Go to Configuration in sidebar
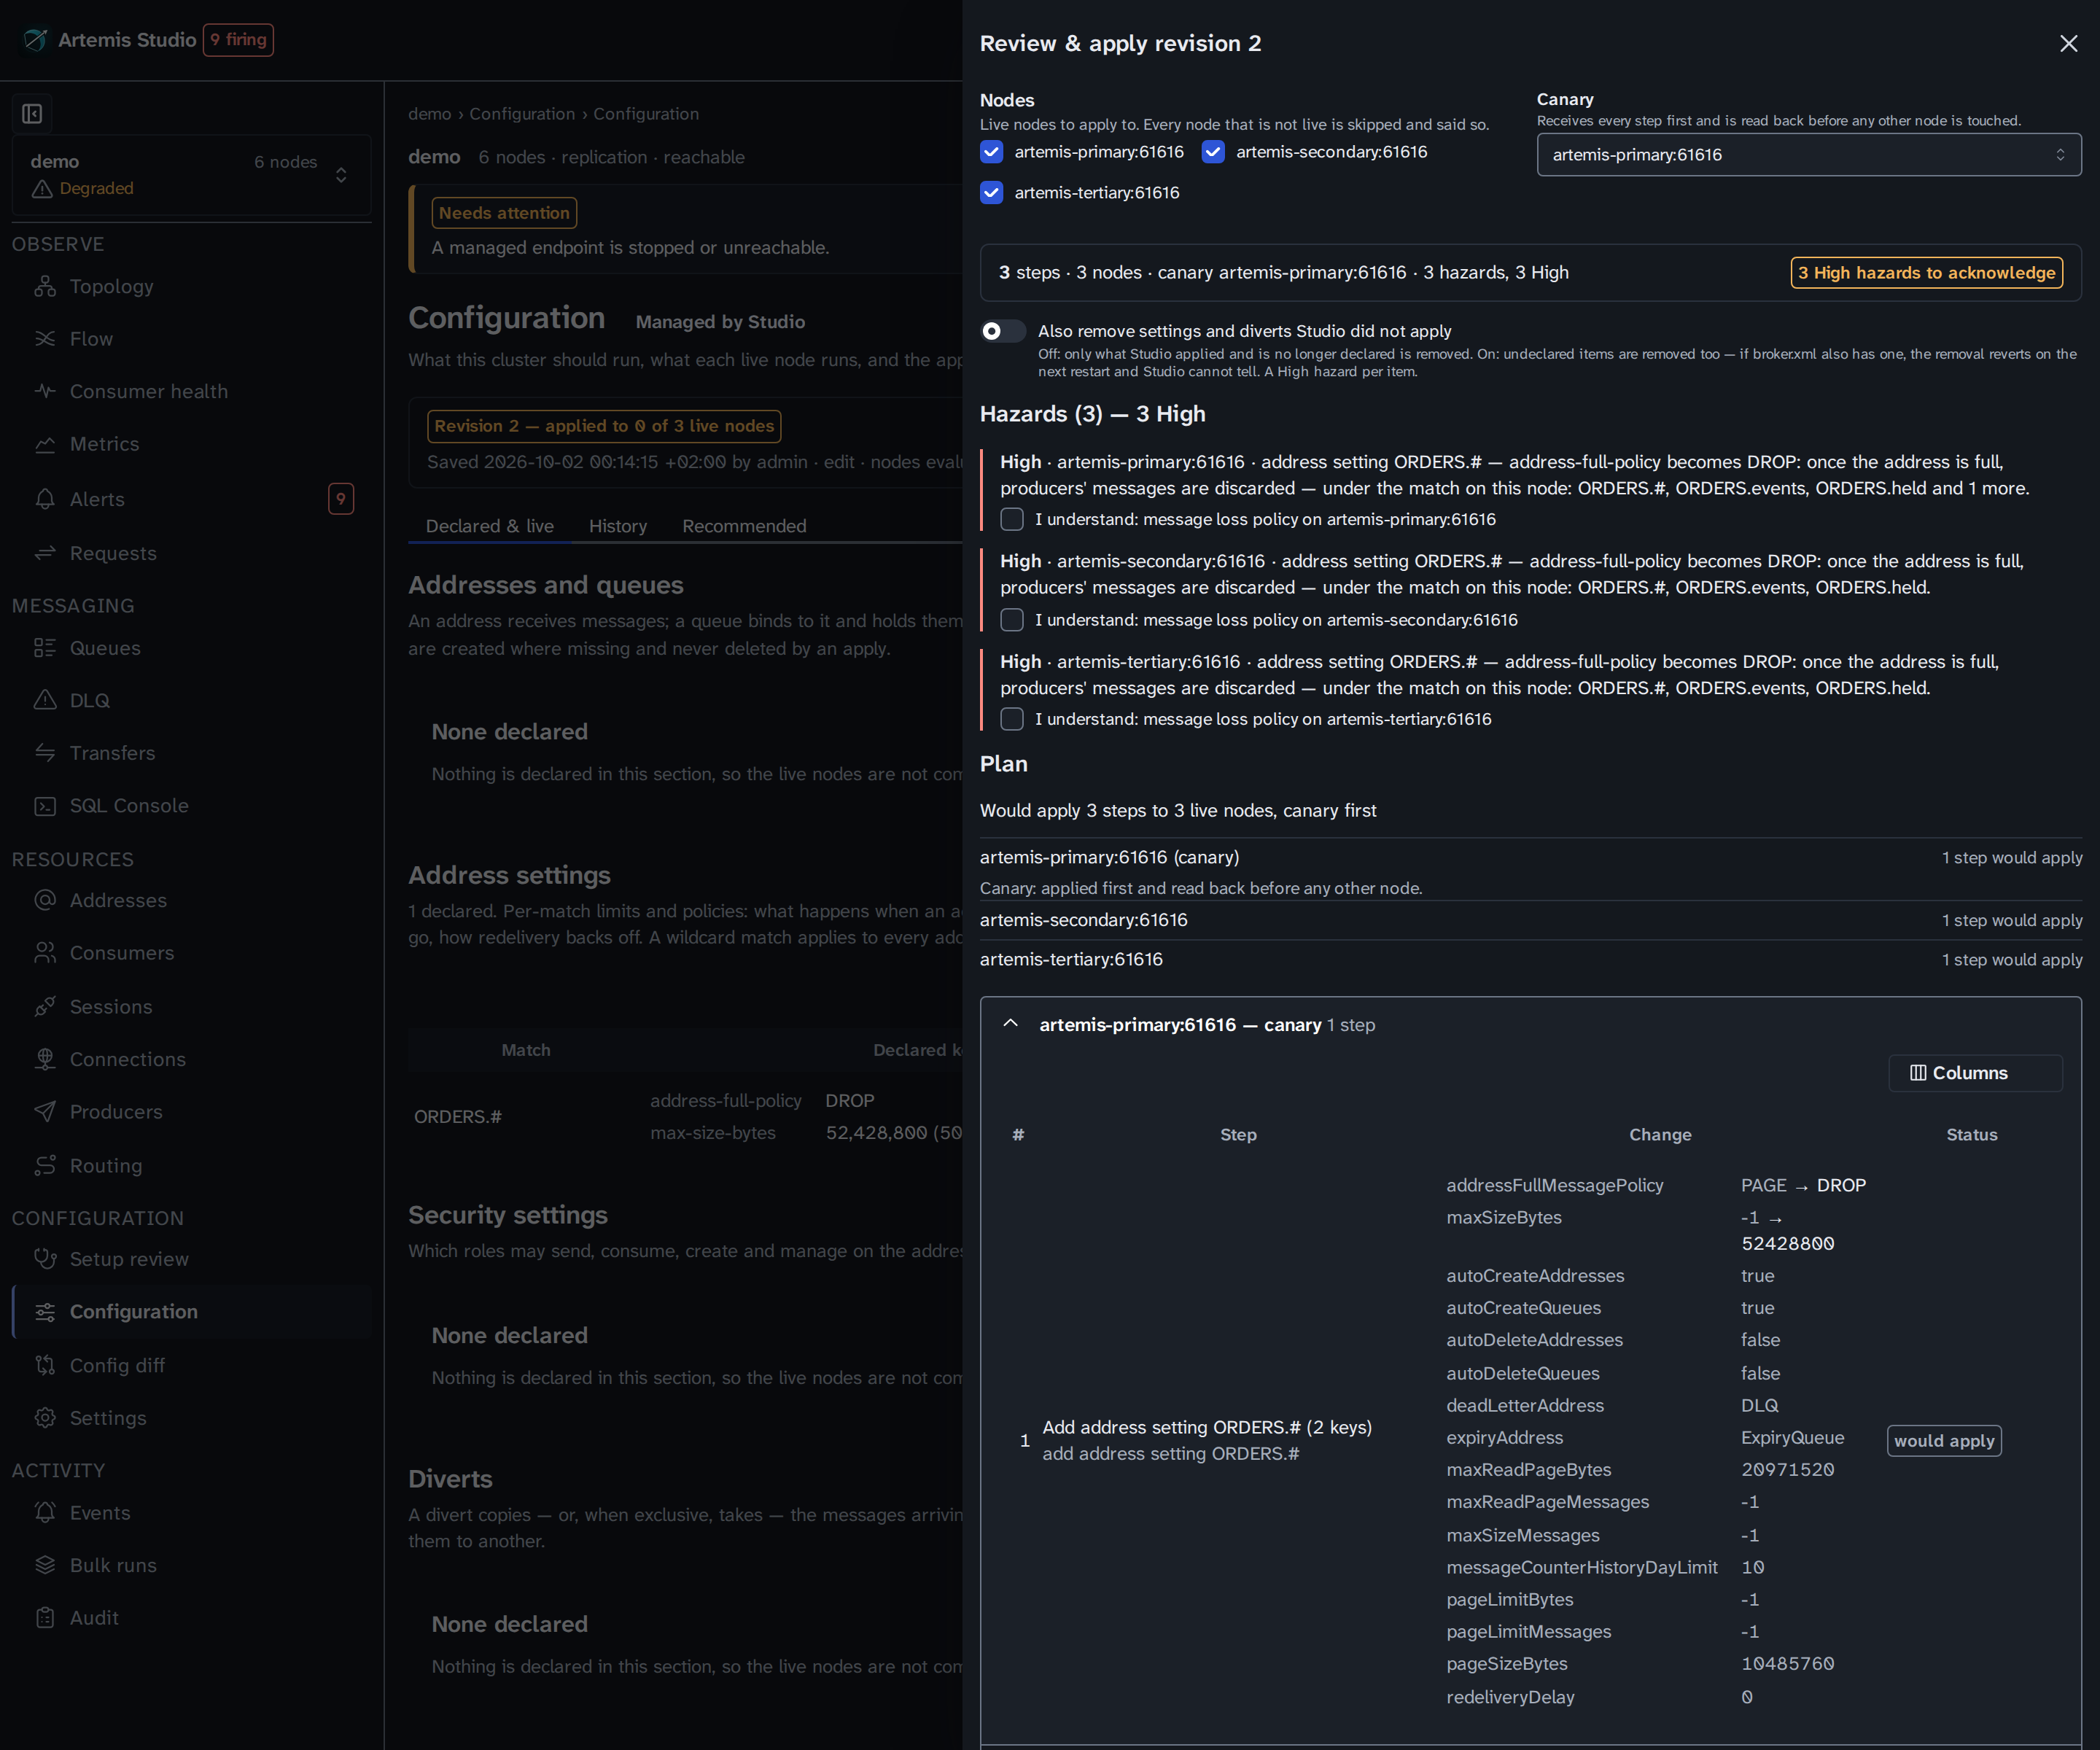Viewport: 2100px width, 1750px height. point(191,1312)
